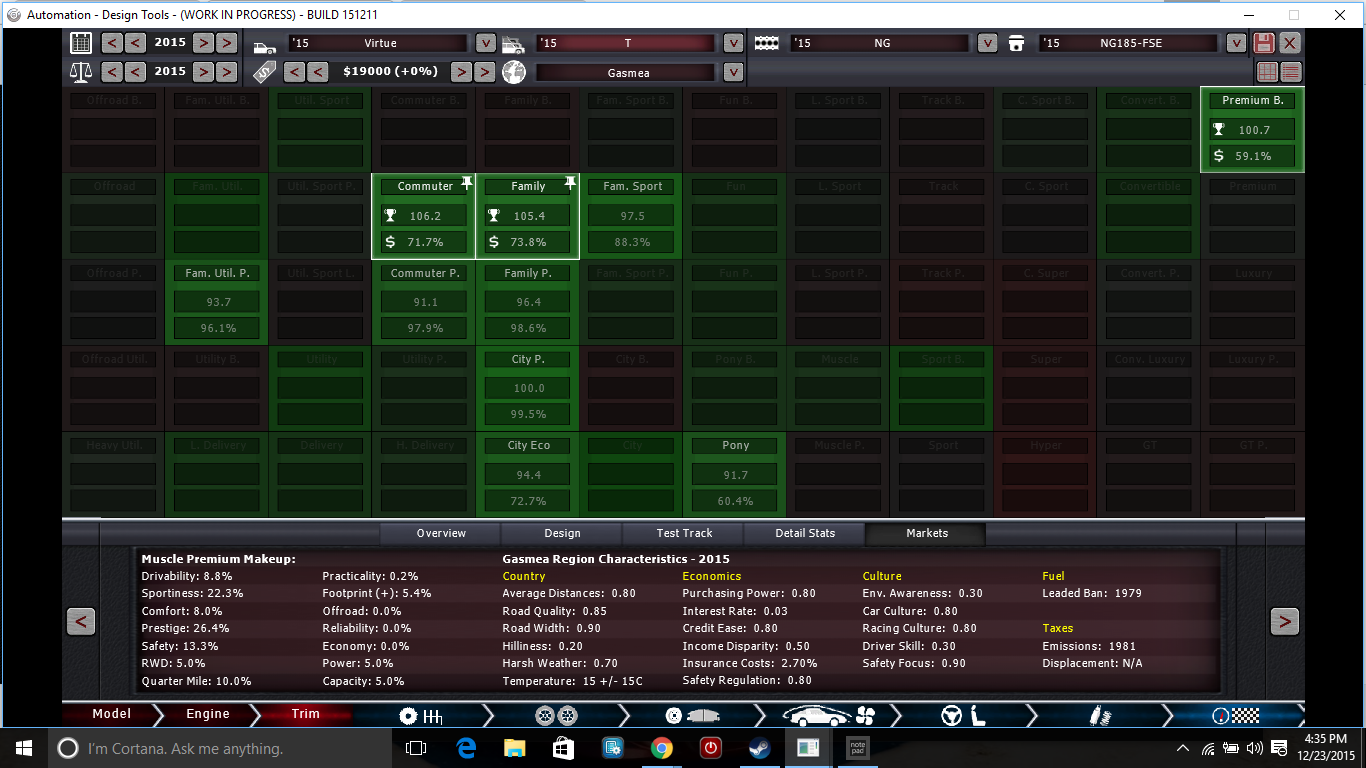This screenshot has width=1366, height=768.
Task: Click the Leaded Ban: 1979 entry
Action: point(1092,593)
